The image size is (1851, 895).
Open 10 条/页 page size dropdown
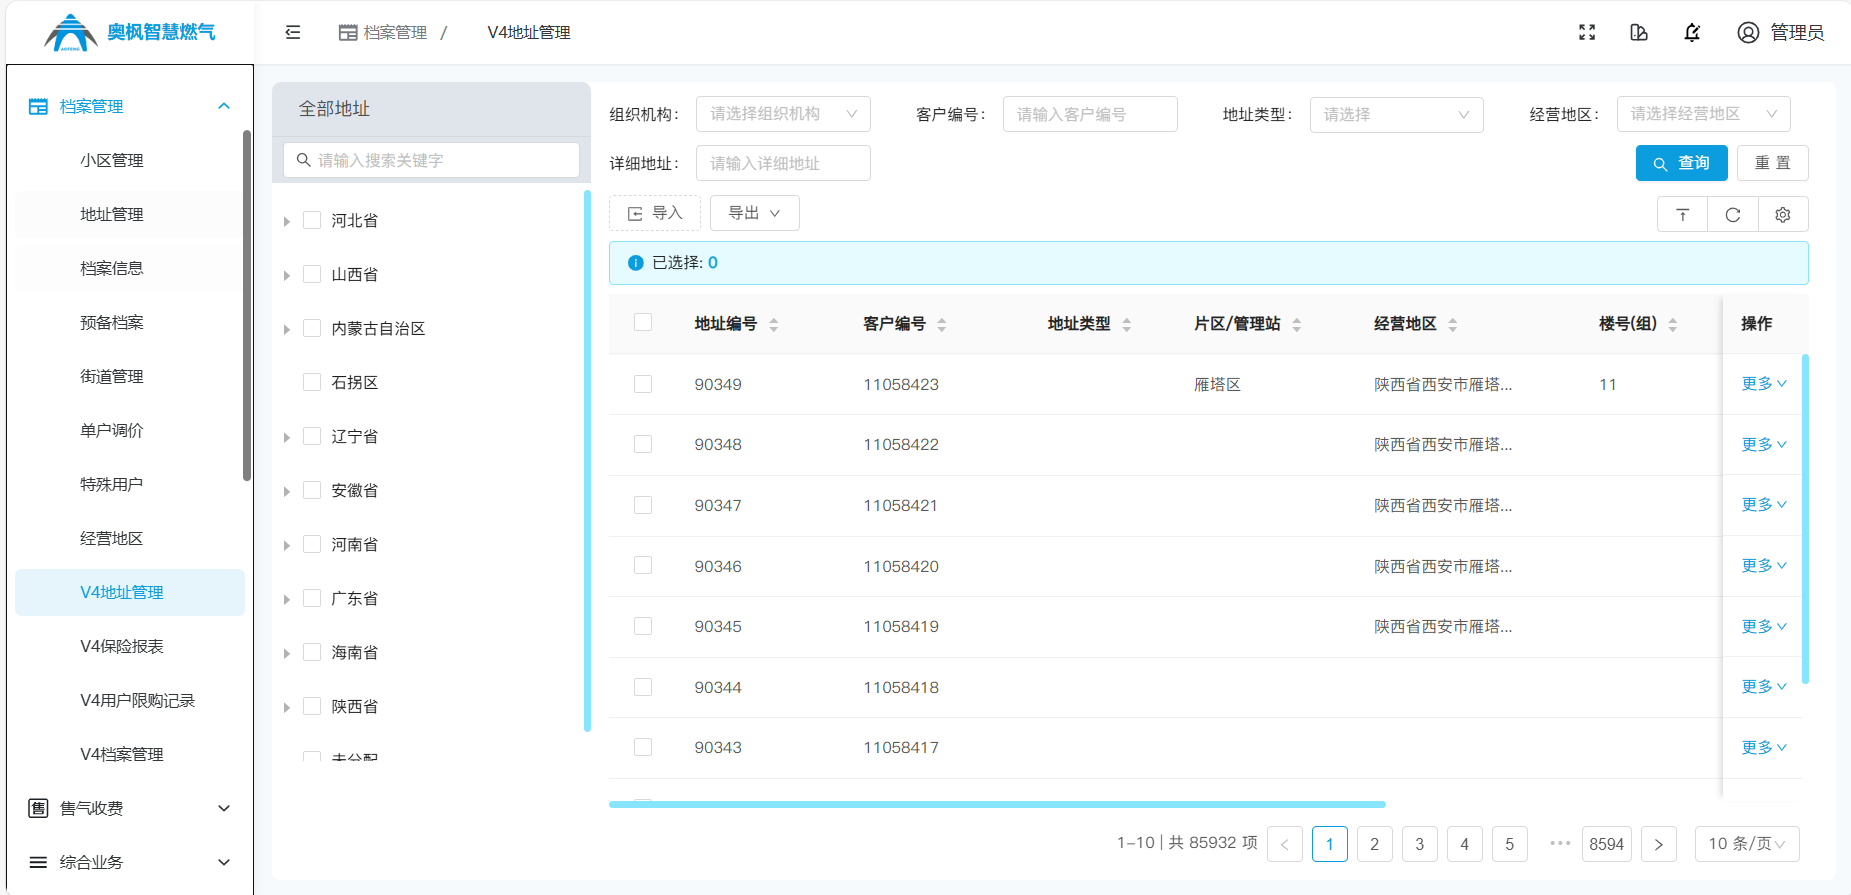click(1747, 844)
